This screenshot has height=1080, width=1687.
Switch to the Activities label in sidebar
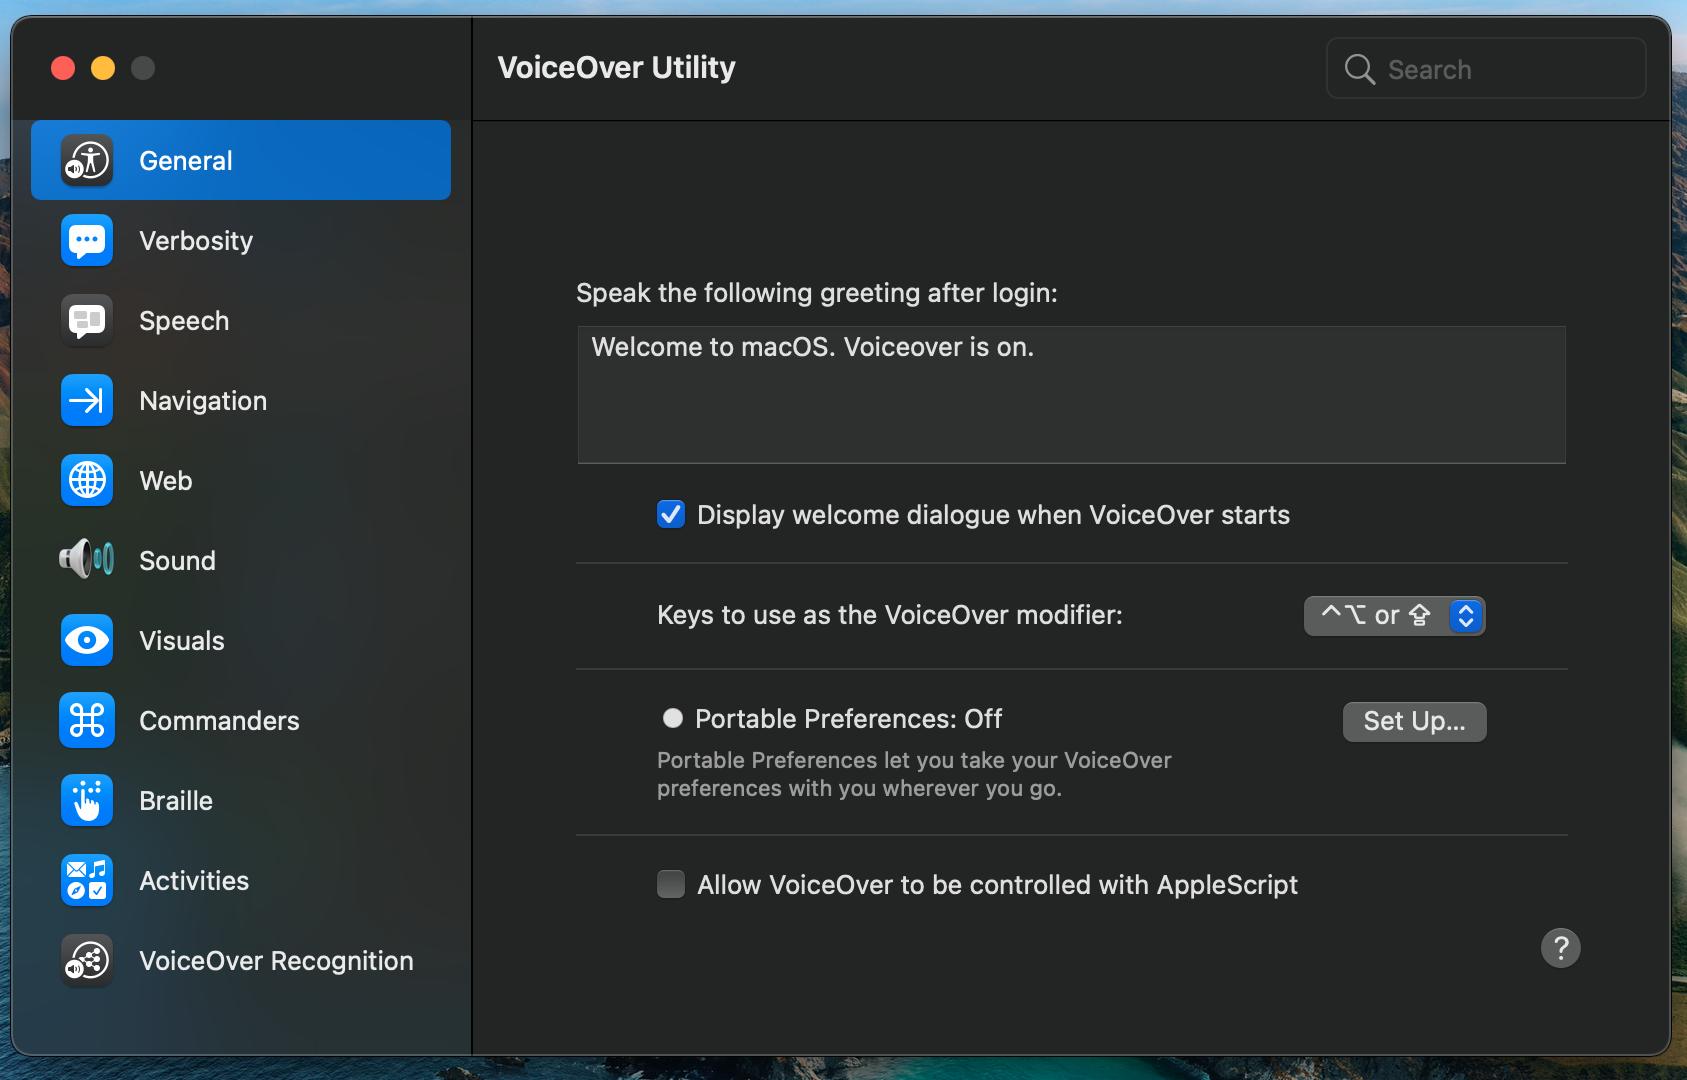click(x=194, y=881)
